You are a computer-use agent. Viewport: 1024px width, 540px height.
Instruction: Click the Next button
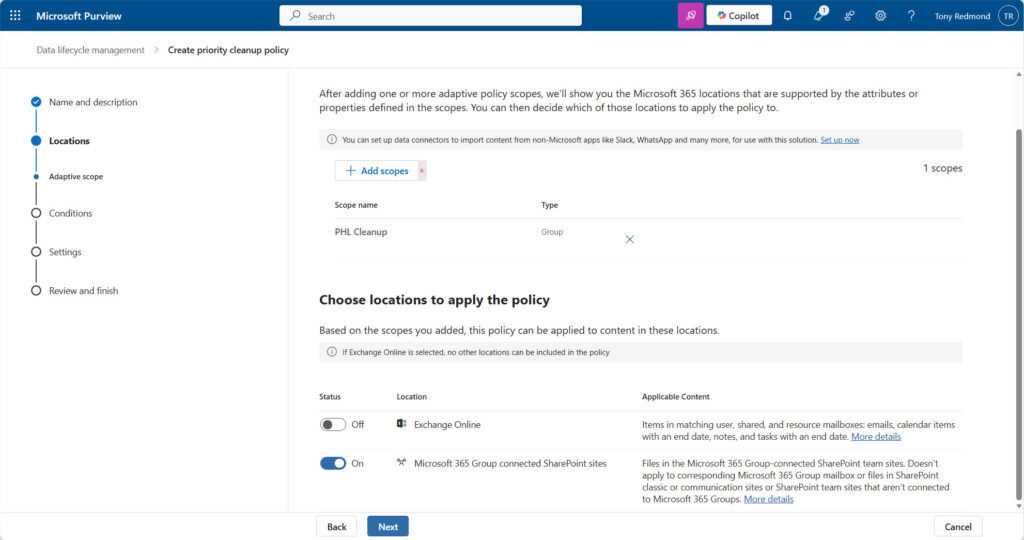(388, 526)
